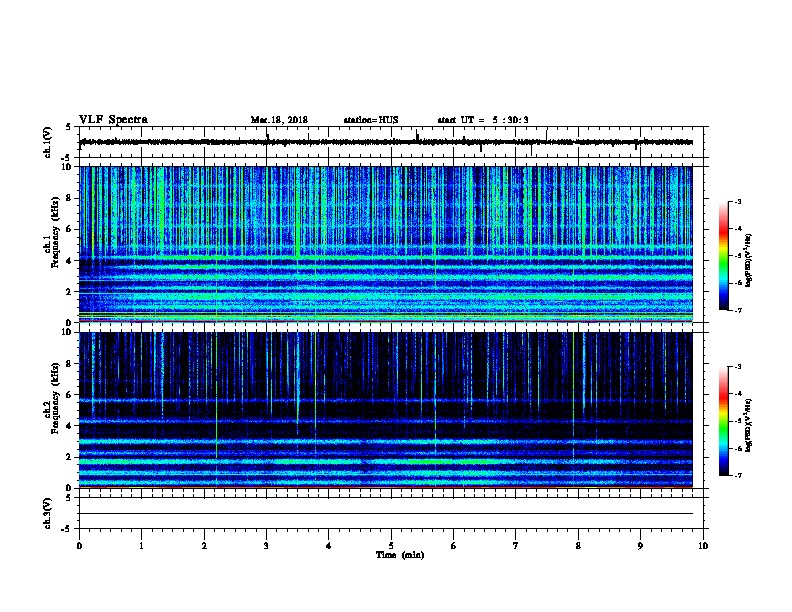Click inside the ch.2 spectrogram panel
Viewport: 792px width, 612px height.
(x=386, y=410)
